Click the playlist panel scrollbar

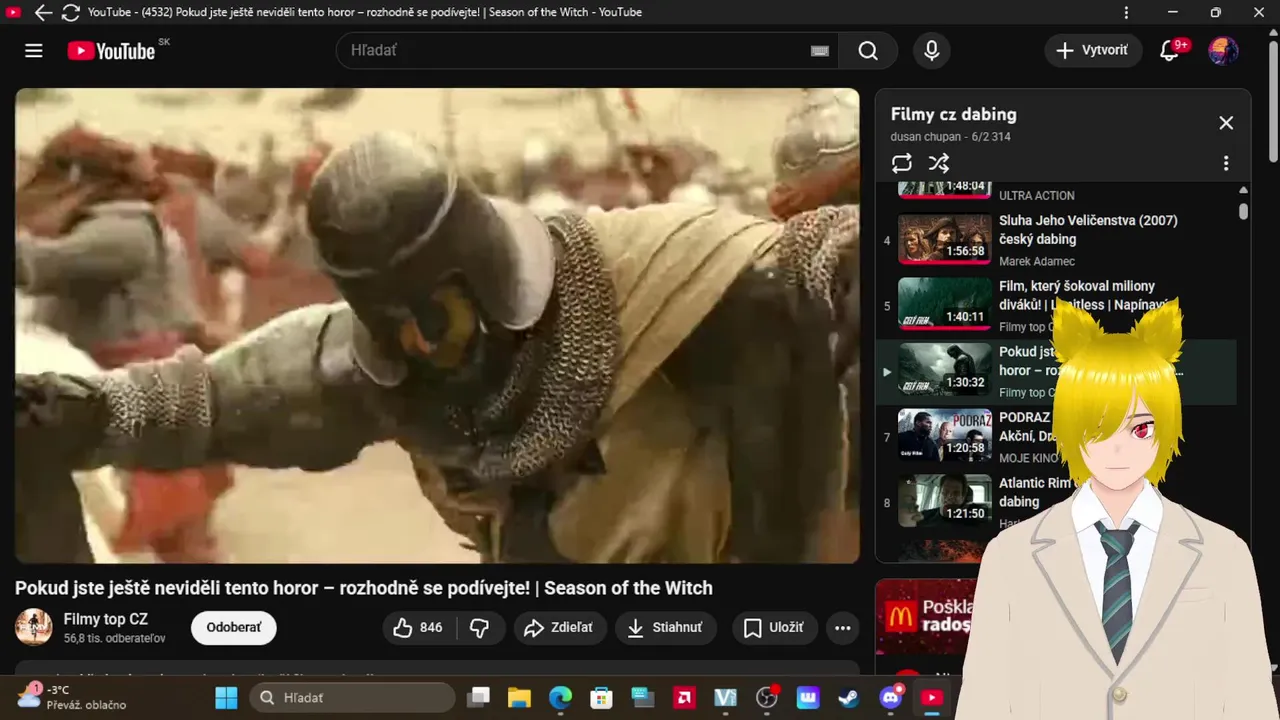click(1243, 211)
